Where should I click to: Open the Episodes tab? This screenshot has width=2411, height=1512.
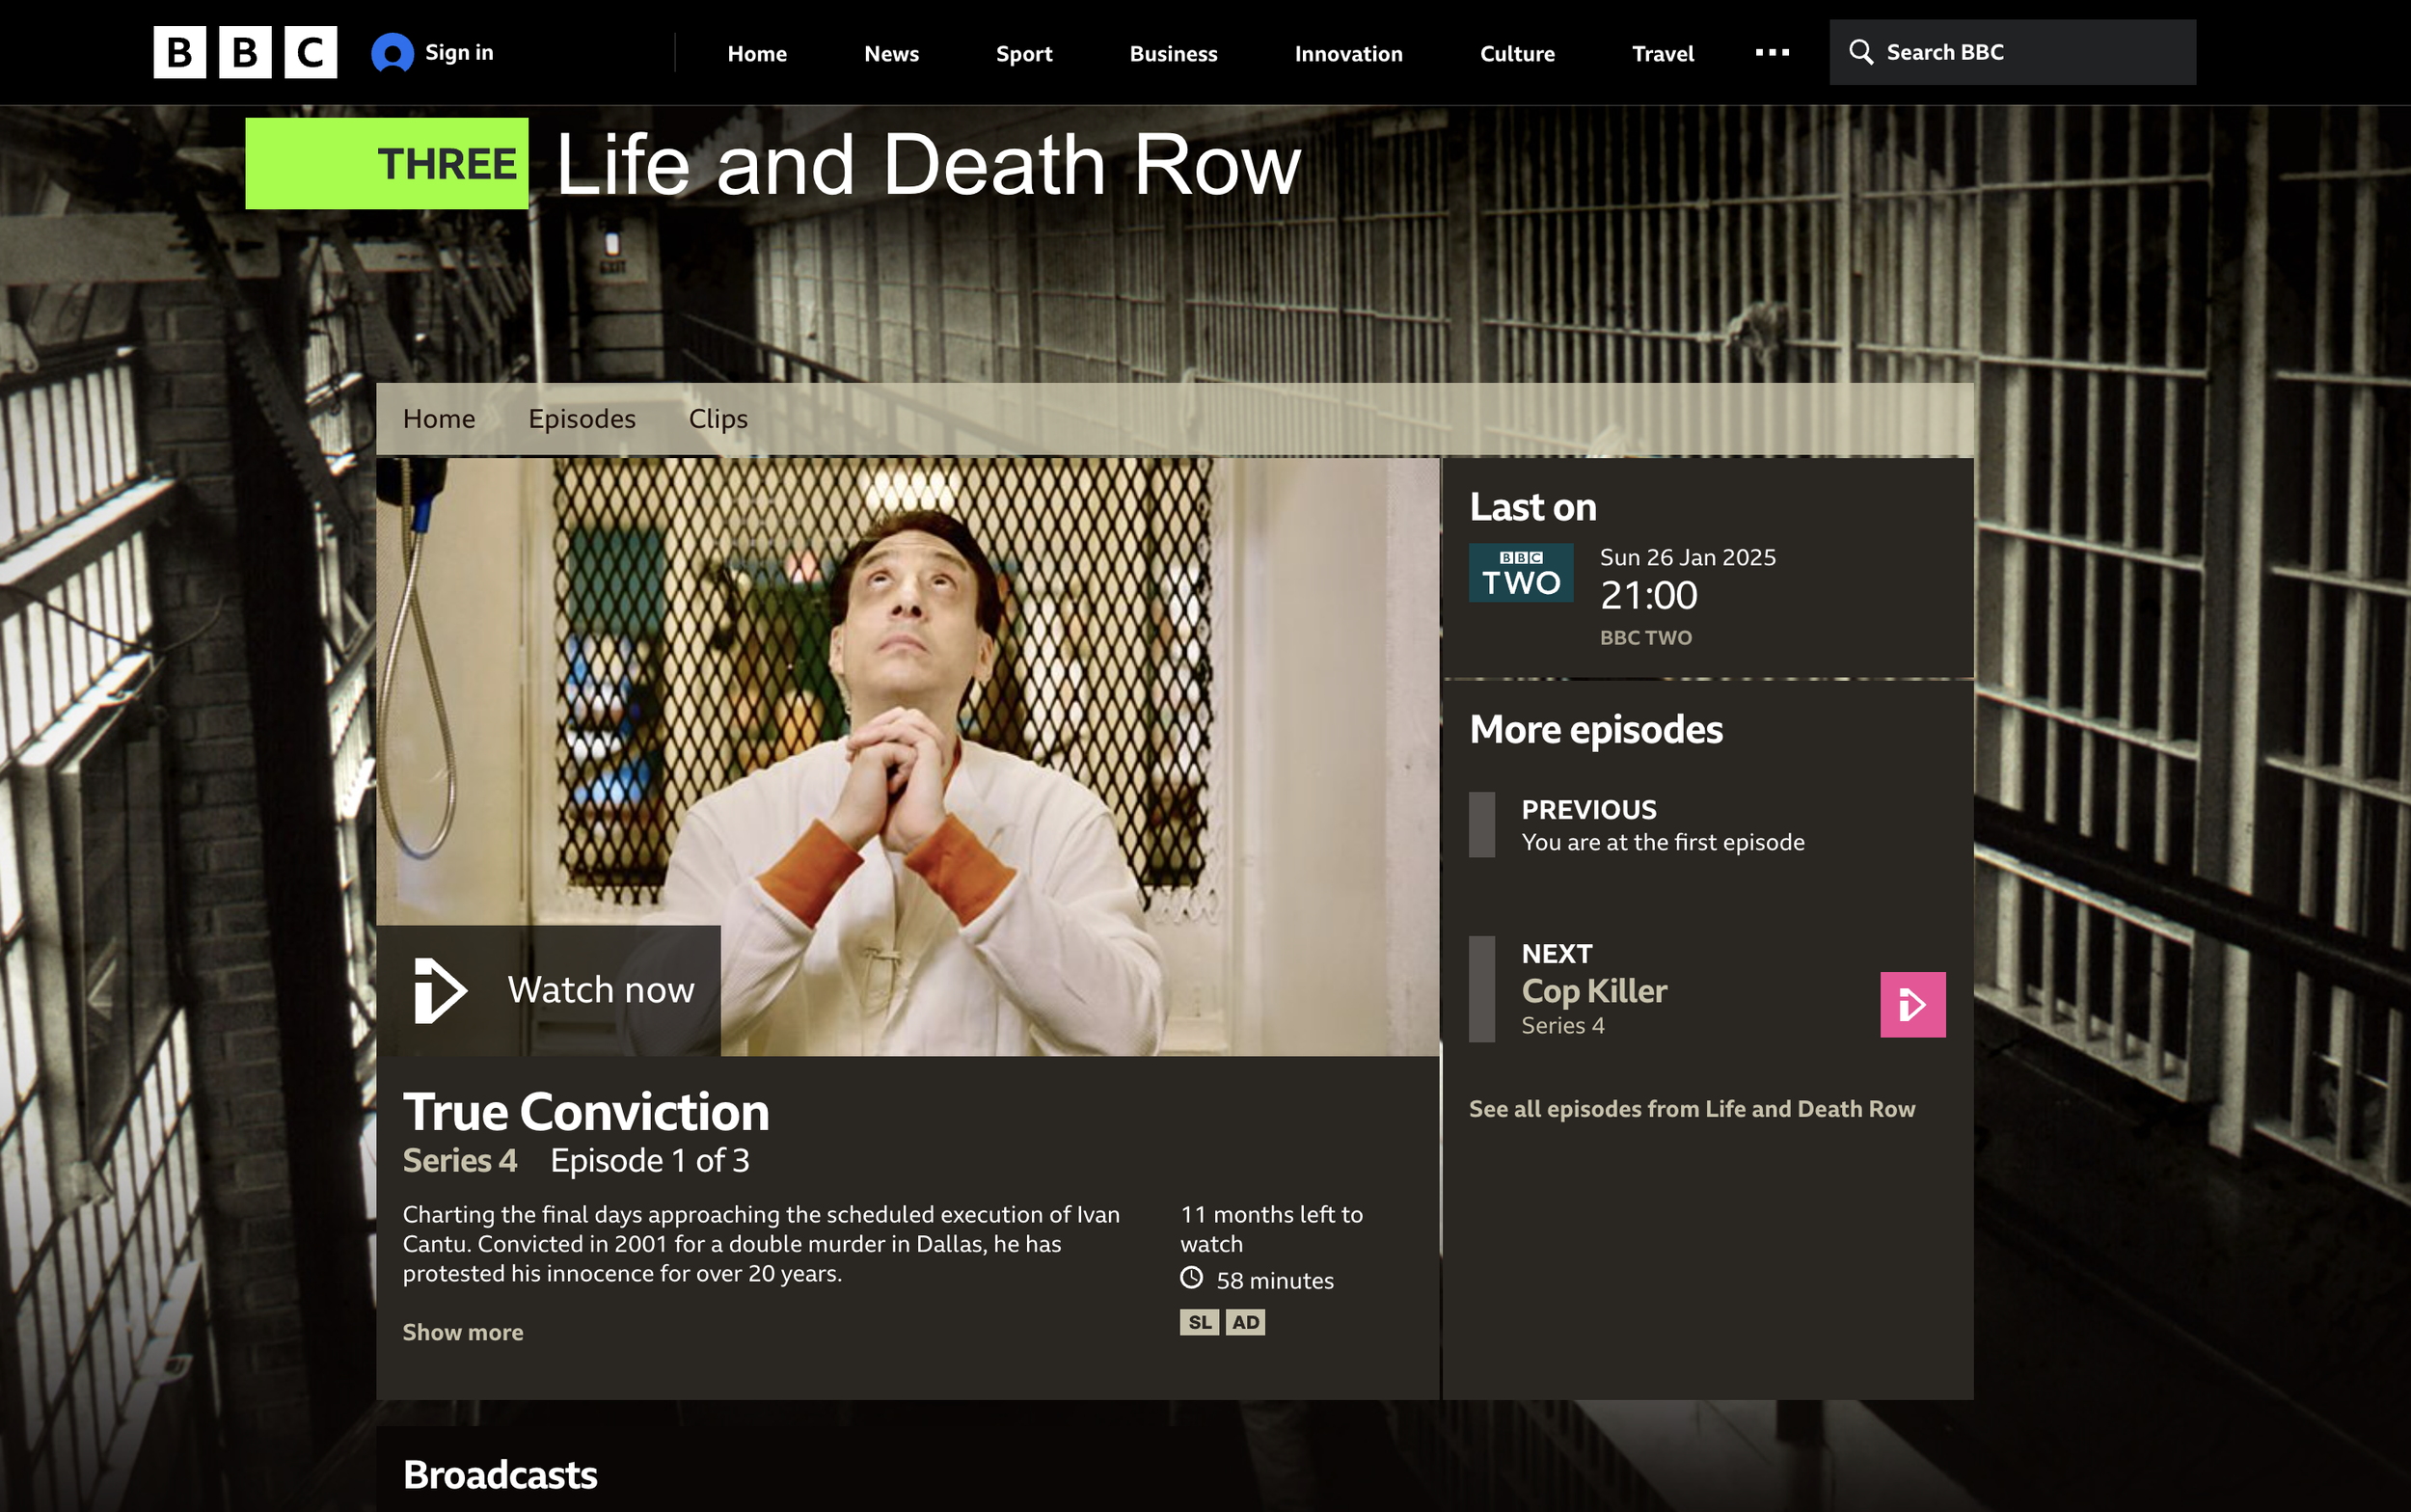582,419
